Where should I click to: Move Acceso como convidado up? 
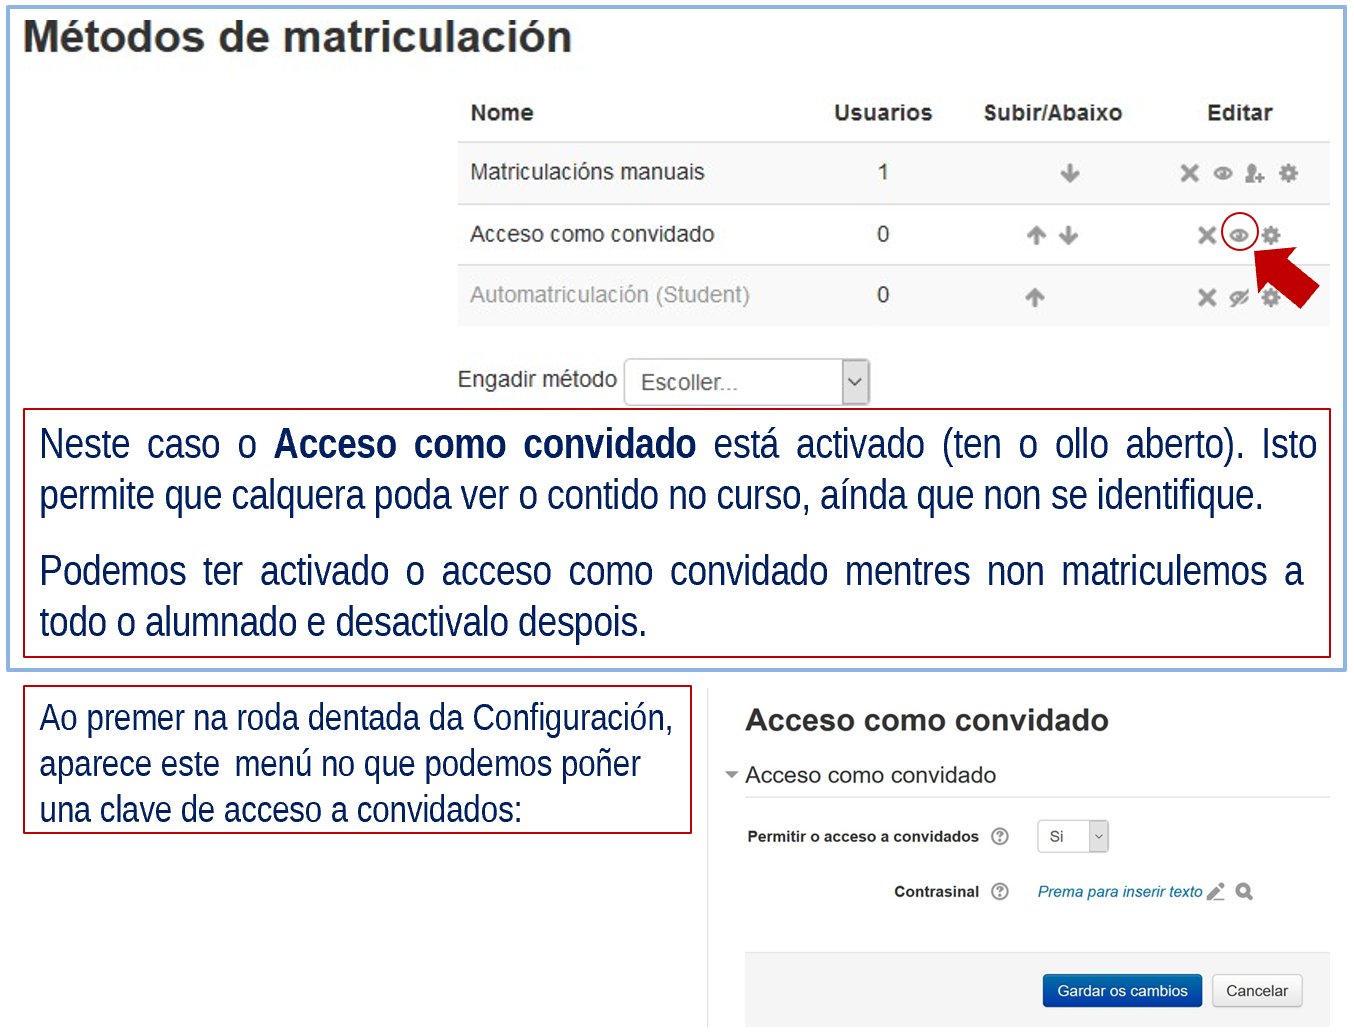(1036, 236)
